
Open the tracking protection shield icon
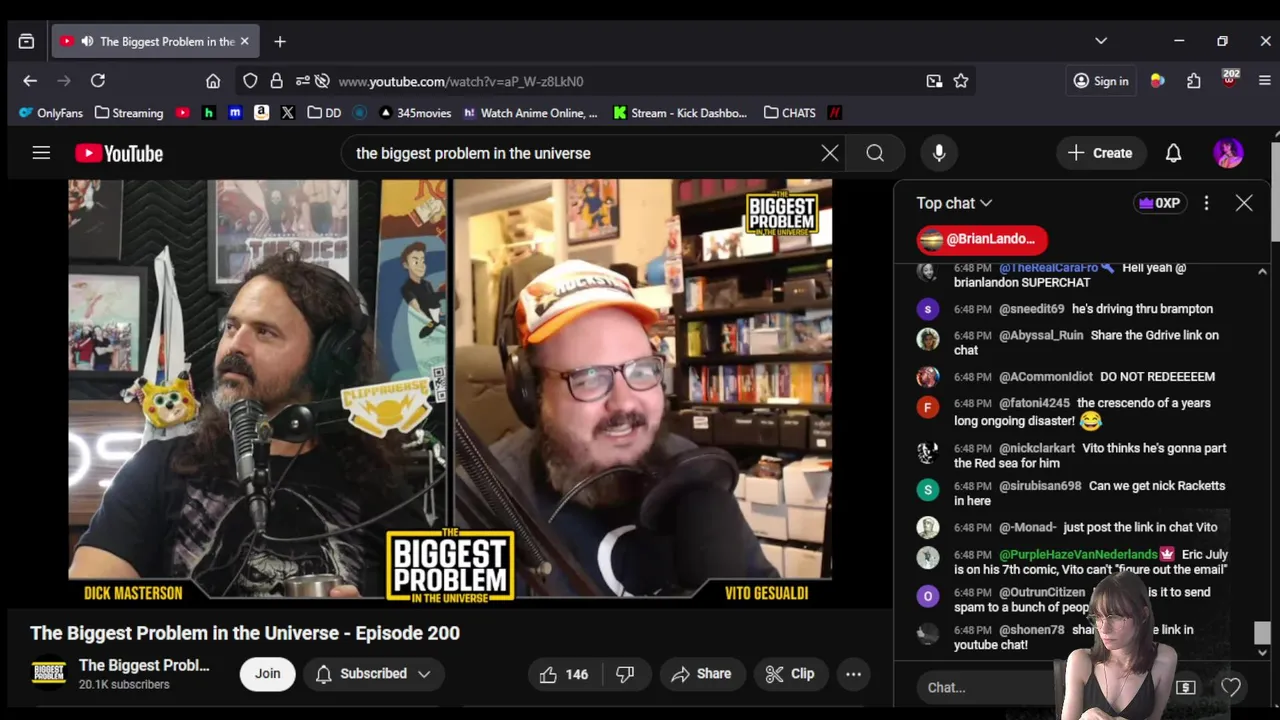point(250,81)
